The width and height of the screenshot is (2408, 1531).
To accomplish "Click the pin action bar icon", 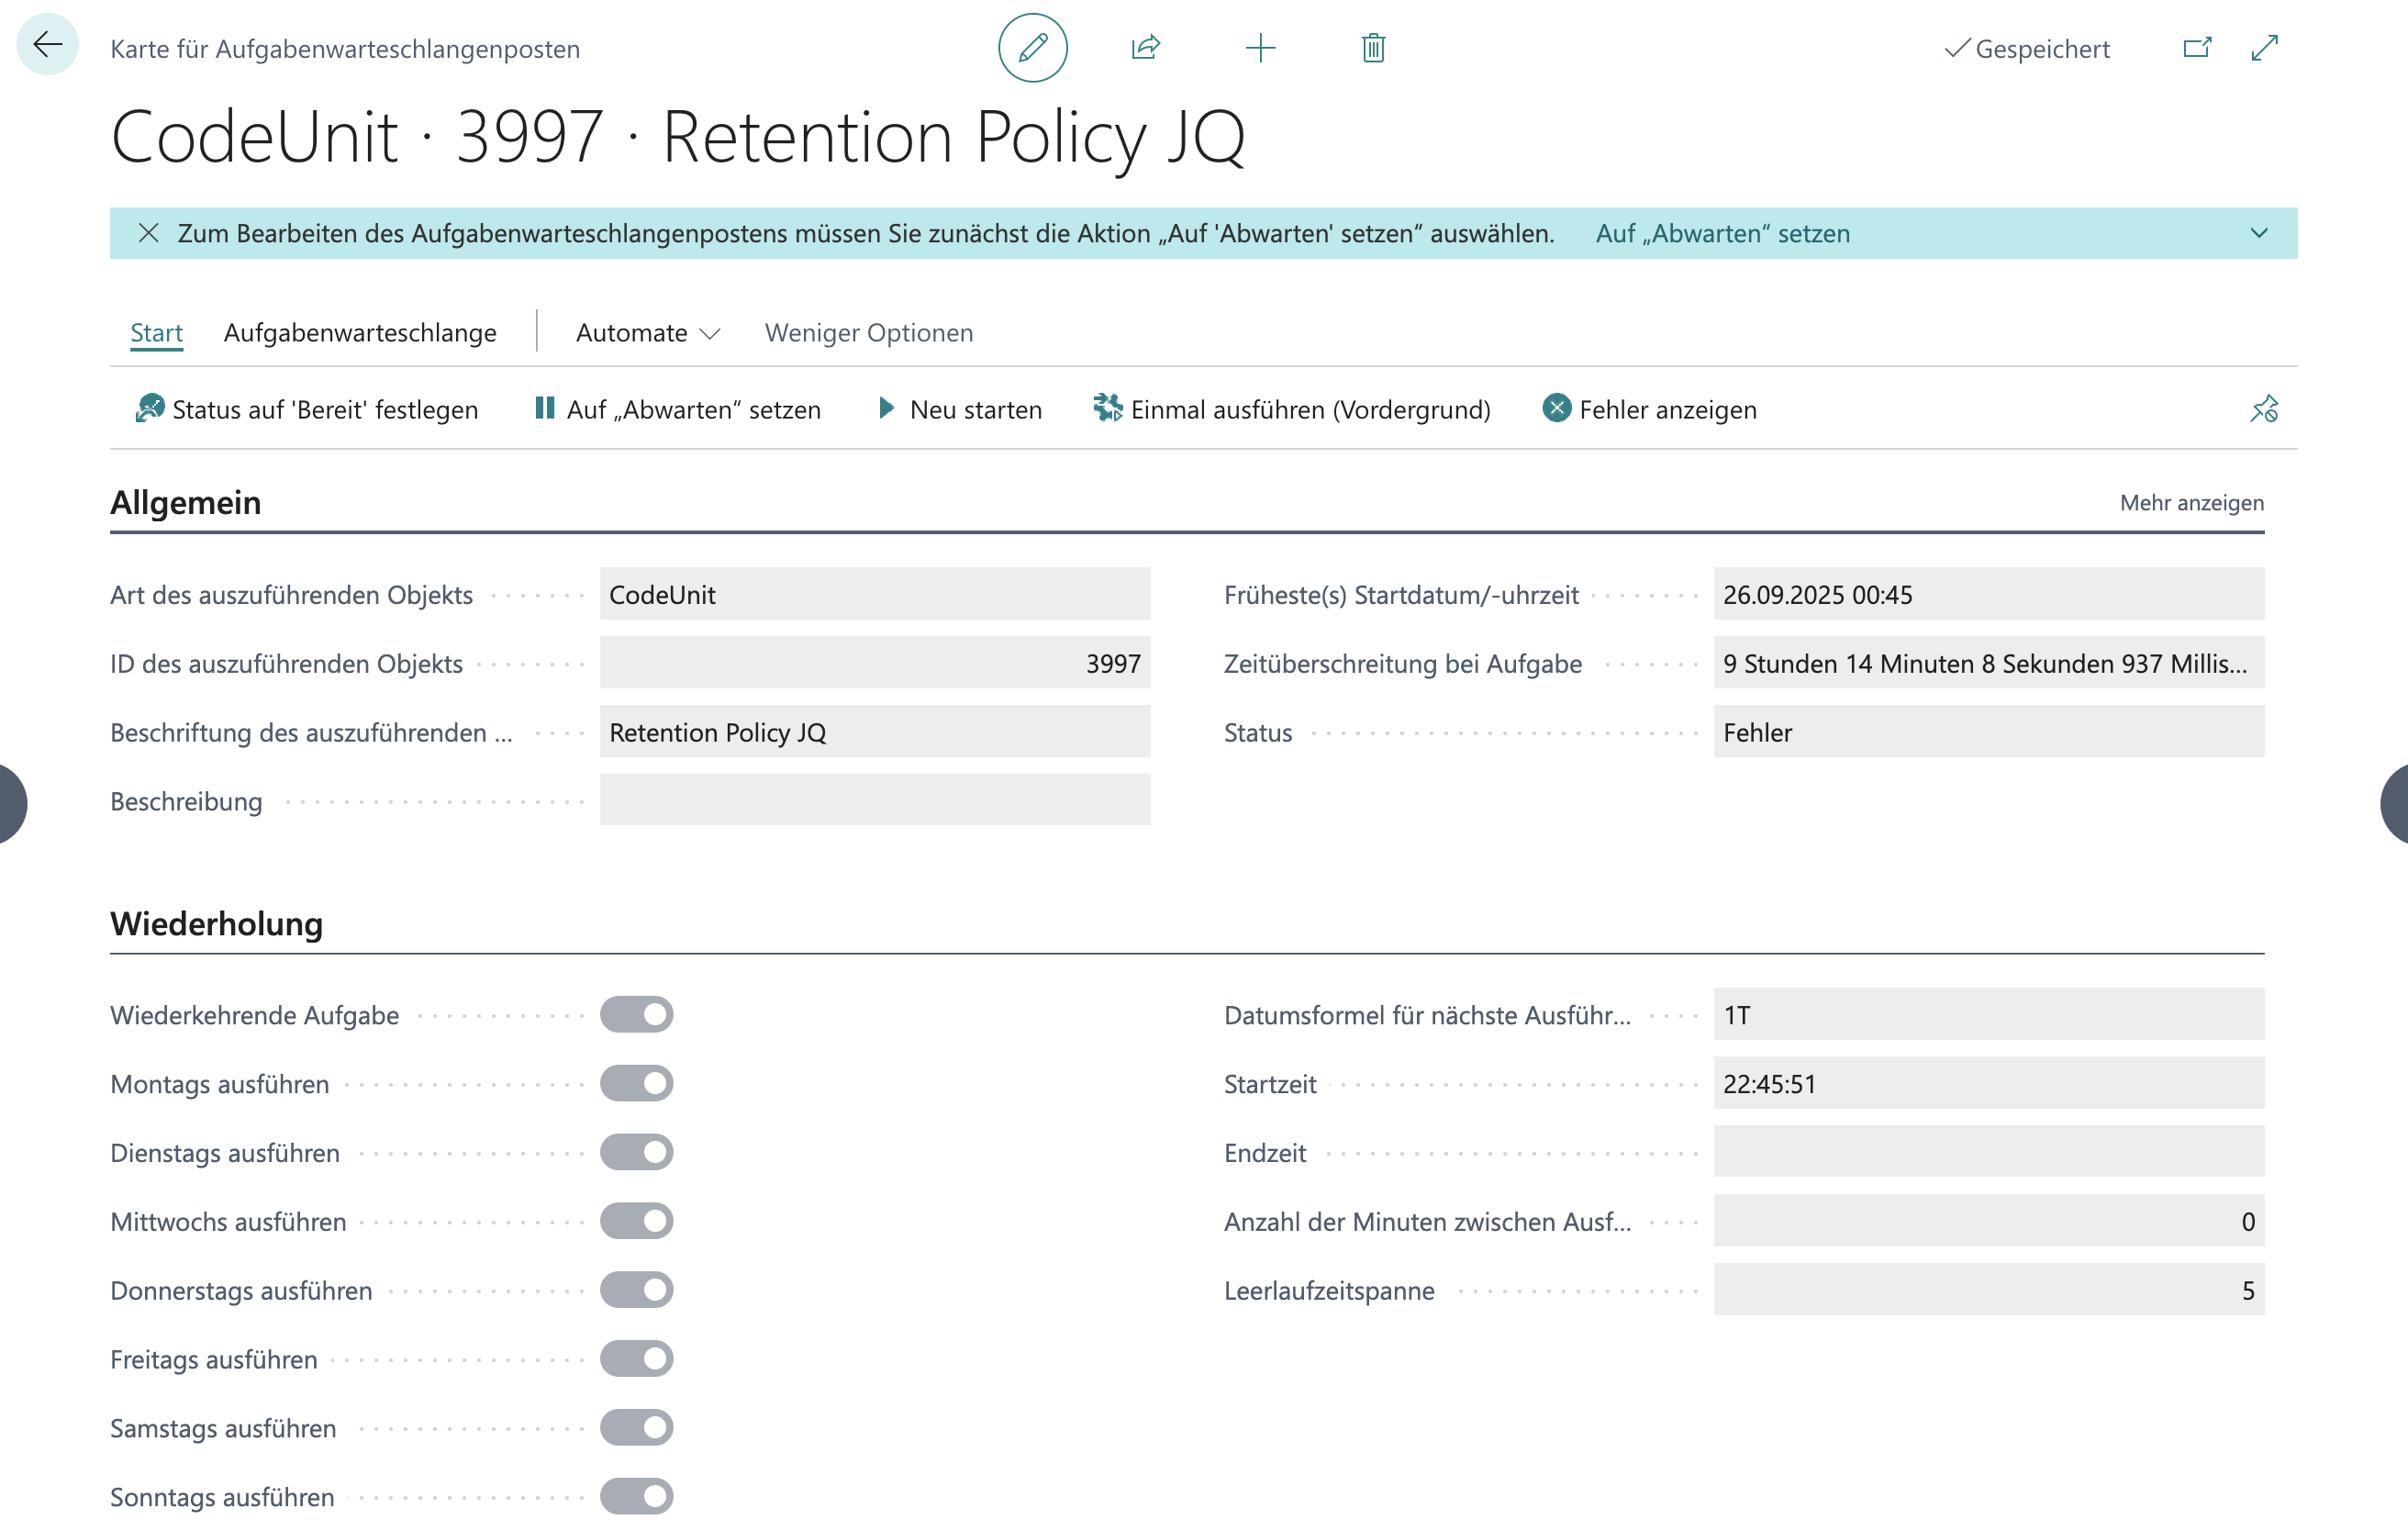I will tap(2264, 409).
